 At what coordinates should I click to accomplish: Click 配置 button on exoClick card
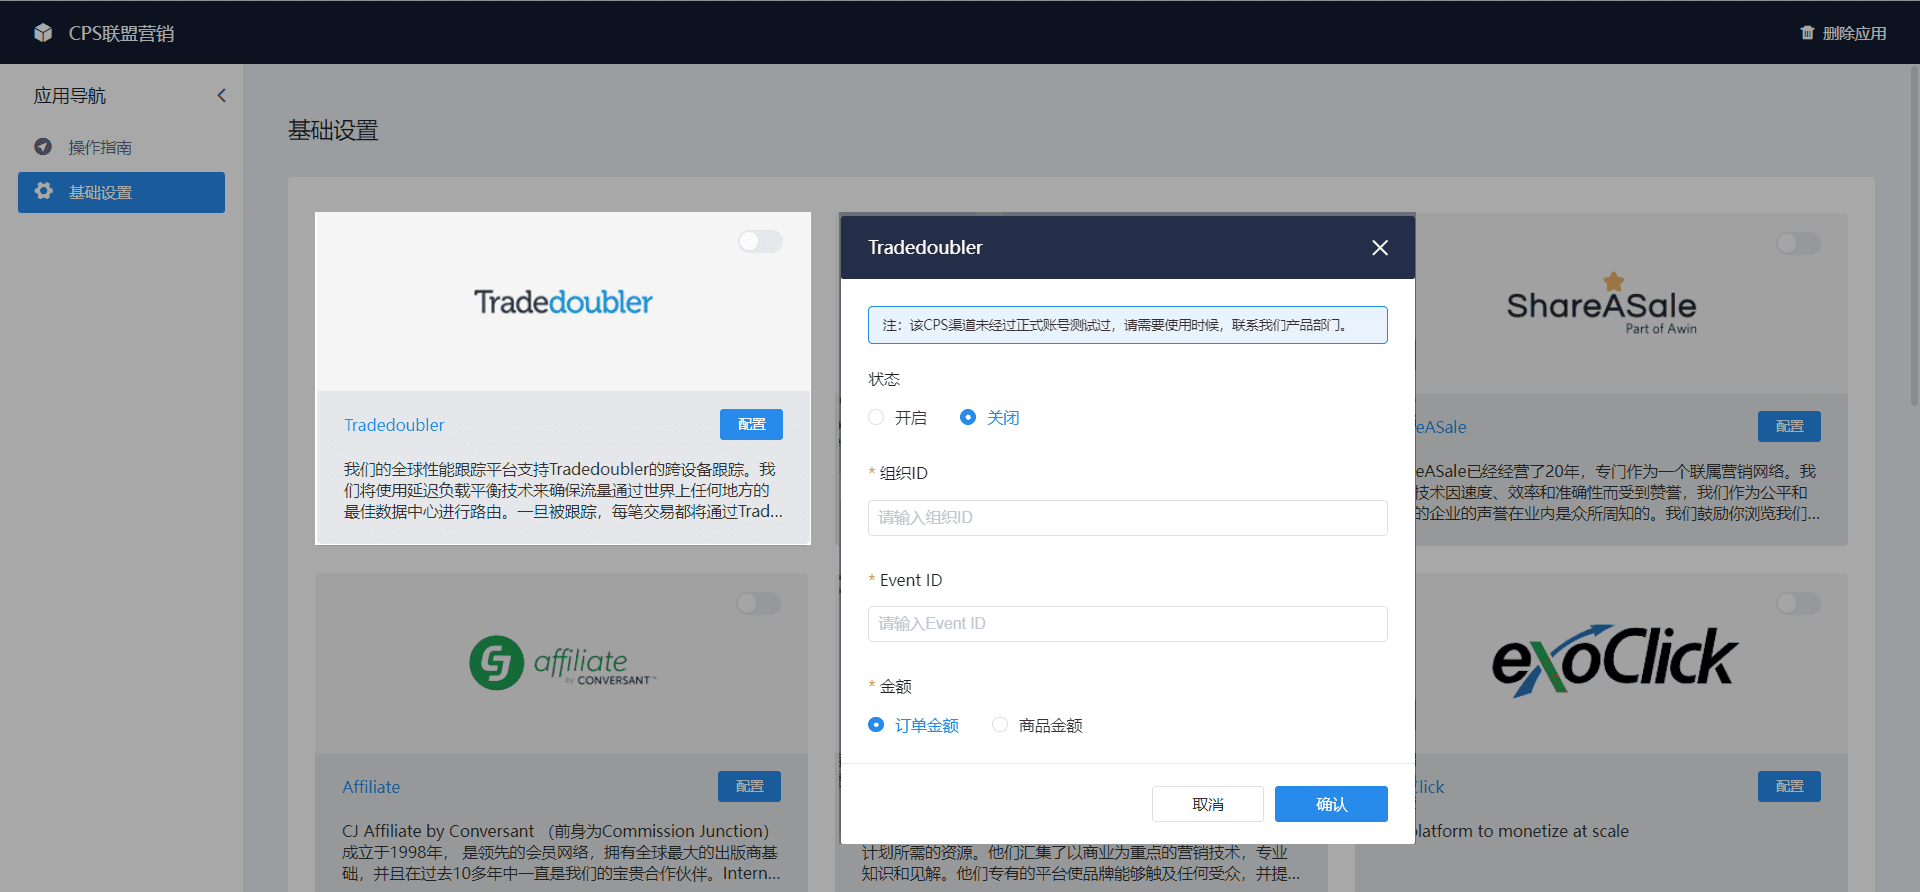pos(1789,786)
